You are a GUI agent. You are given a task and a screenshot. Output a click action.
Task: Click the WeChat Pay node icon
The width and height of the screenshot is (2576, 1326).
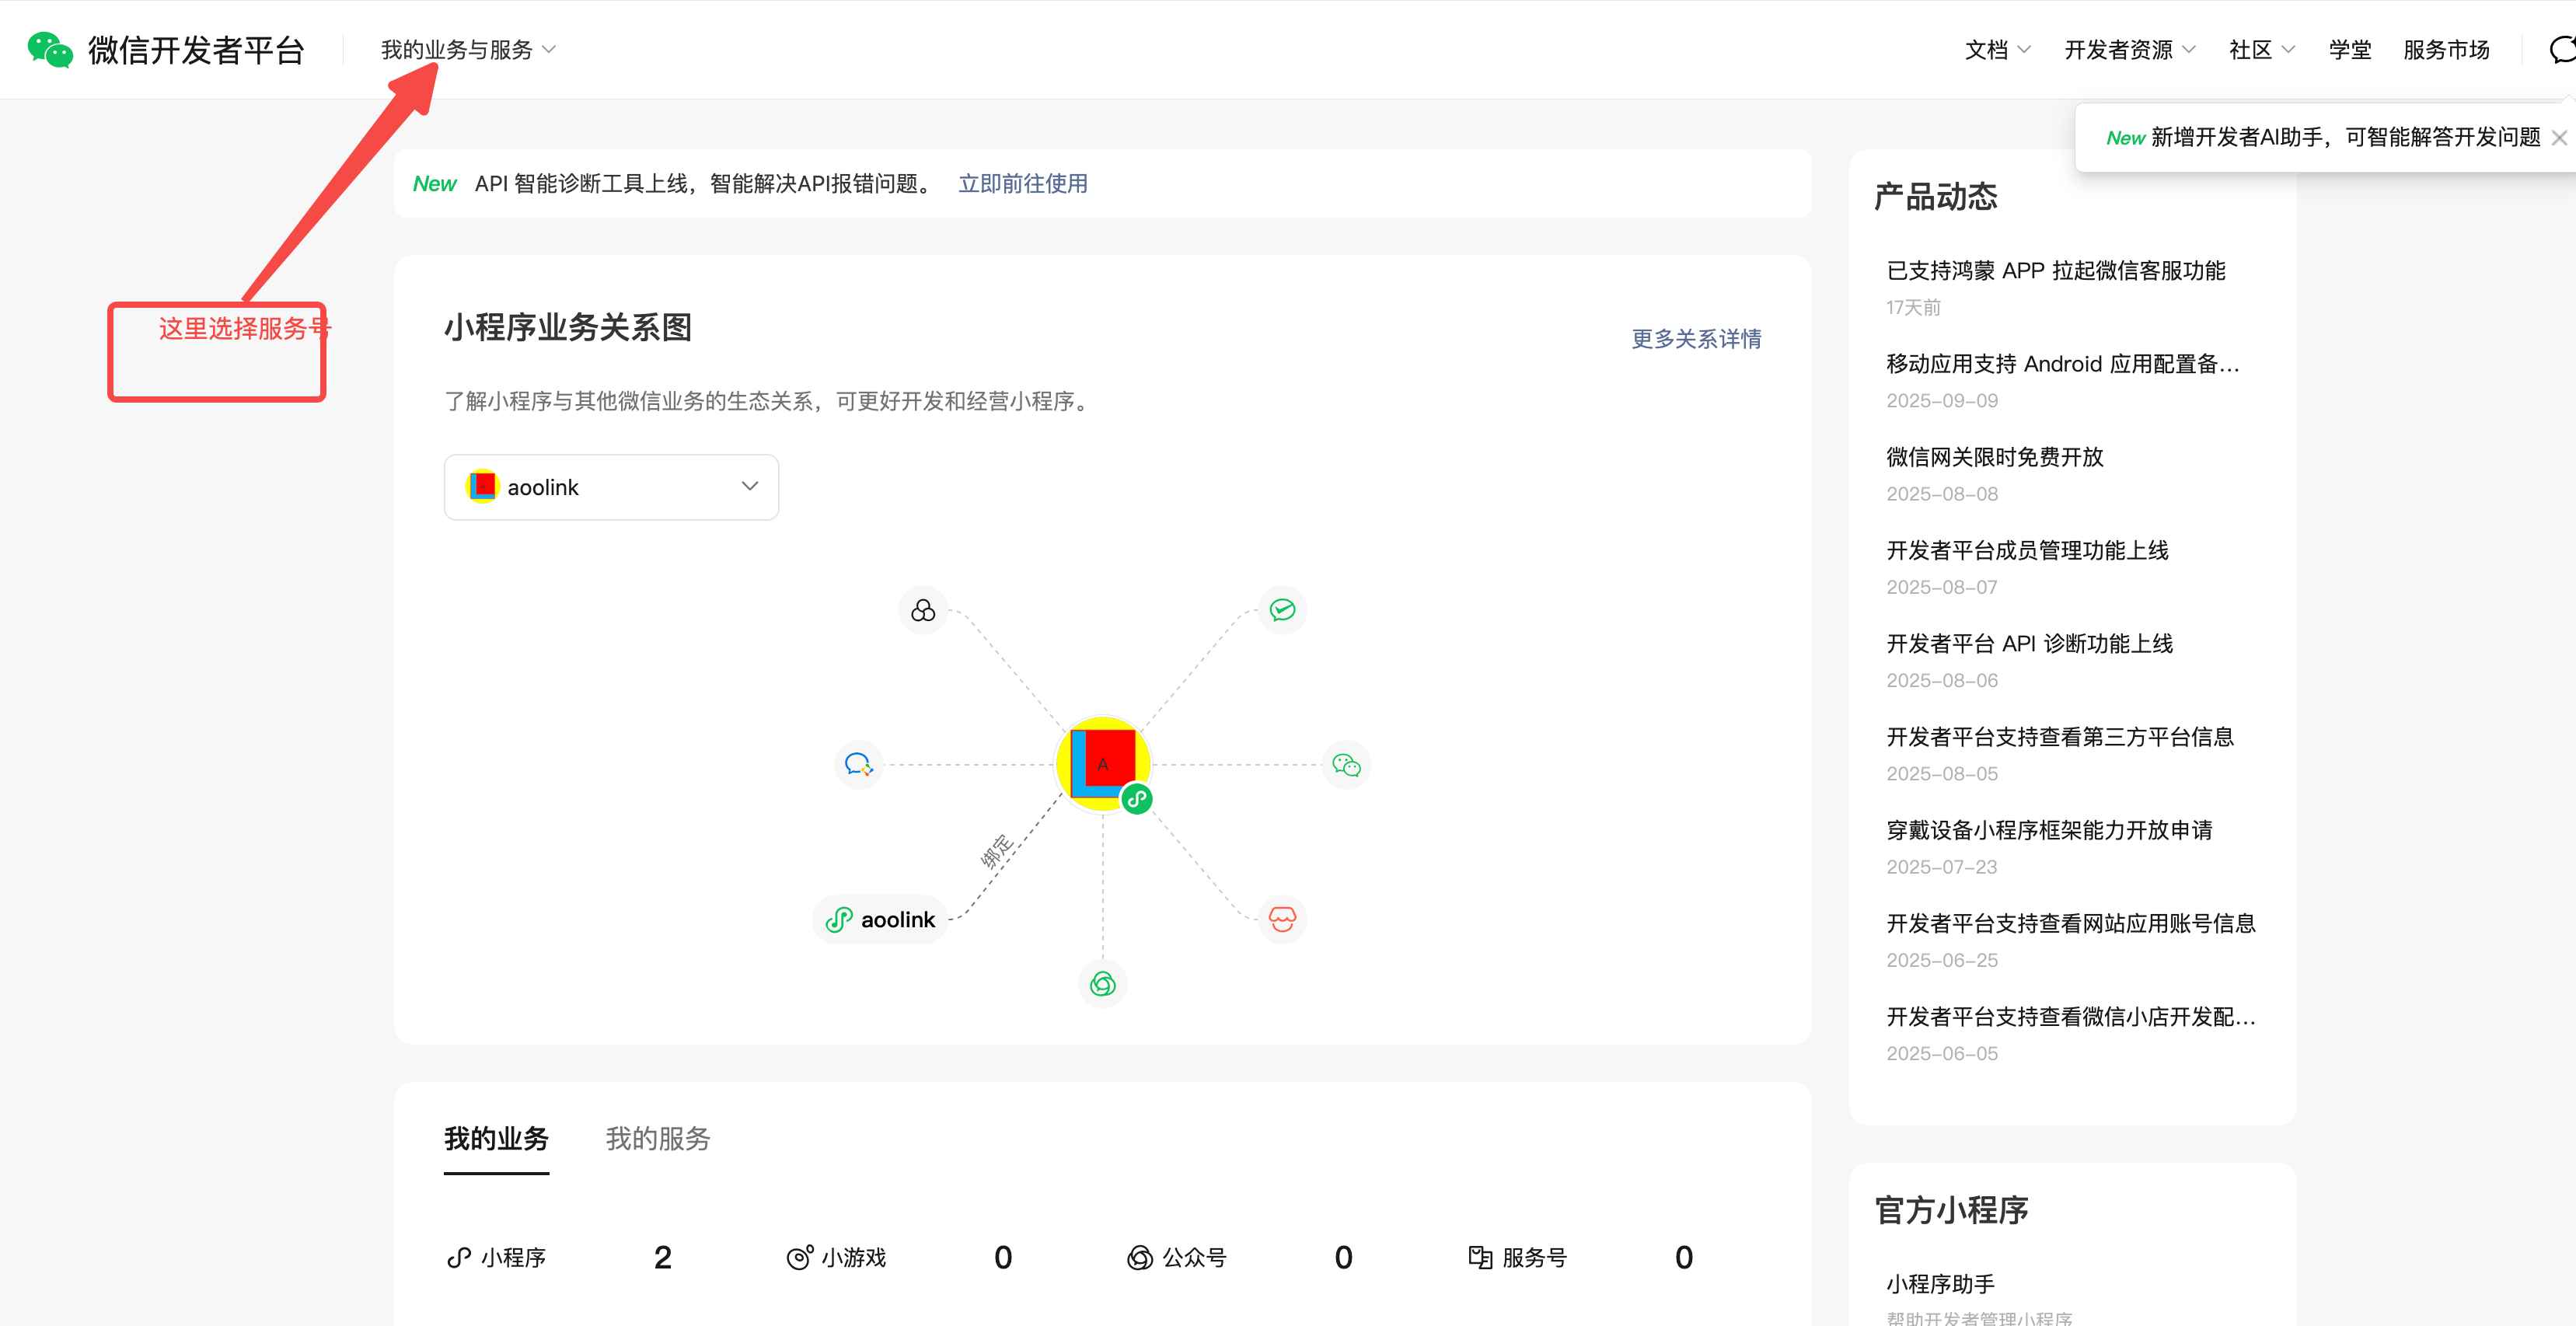[1282, 610]
